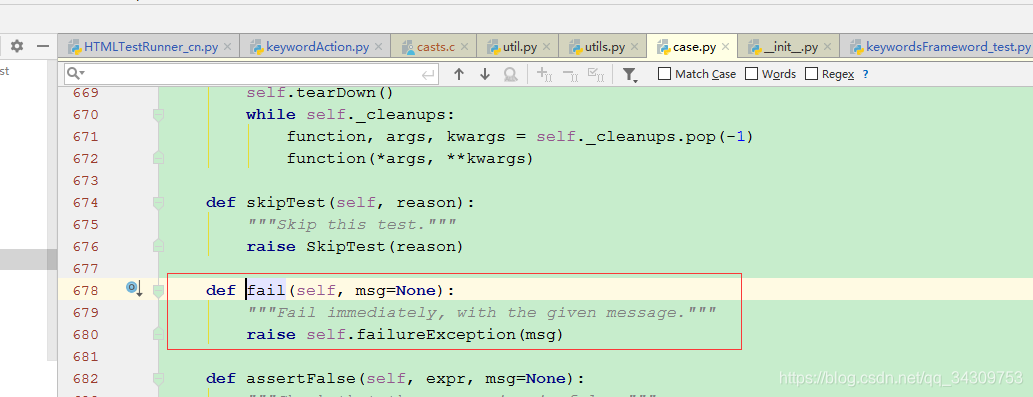Viewport: 1033px width, 397px height.
Task: Click line number 669 in gutter
Action: tap(86, 93)
